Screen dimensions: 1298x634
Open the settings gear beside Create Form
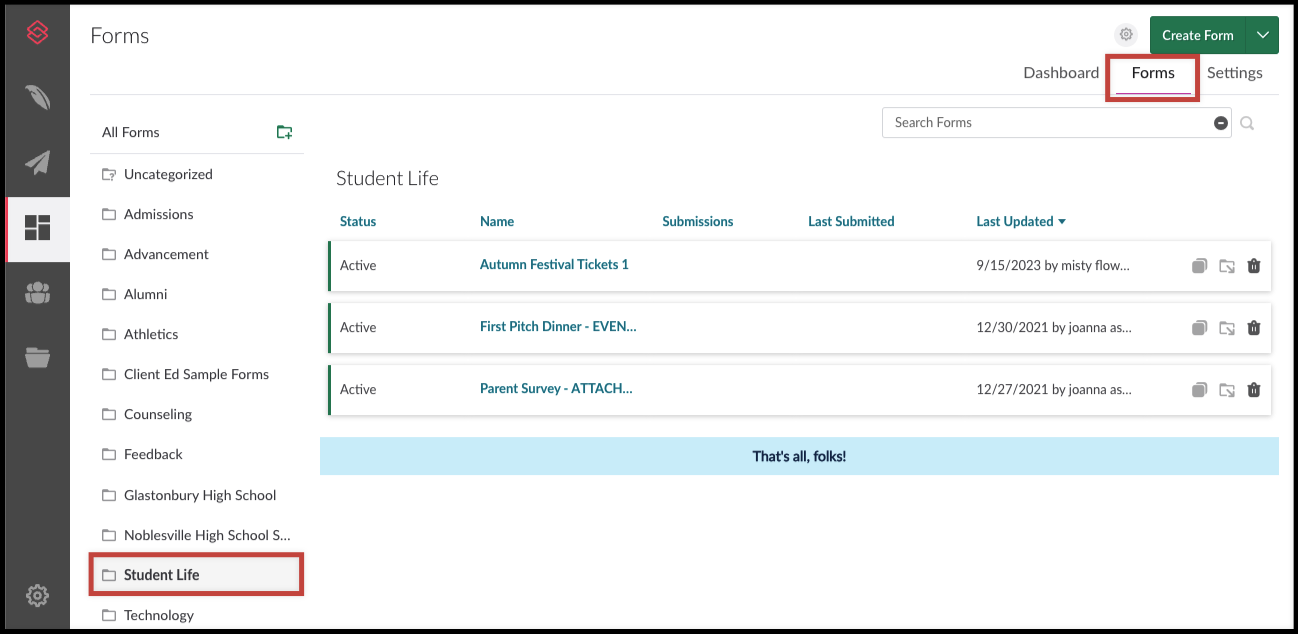click(x=1127, y=35)
